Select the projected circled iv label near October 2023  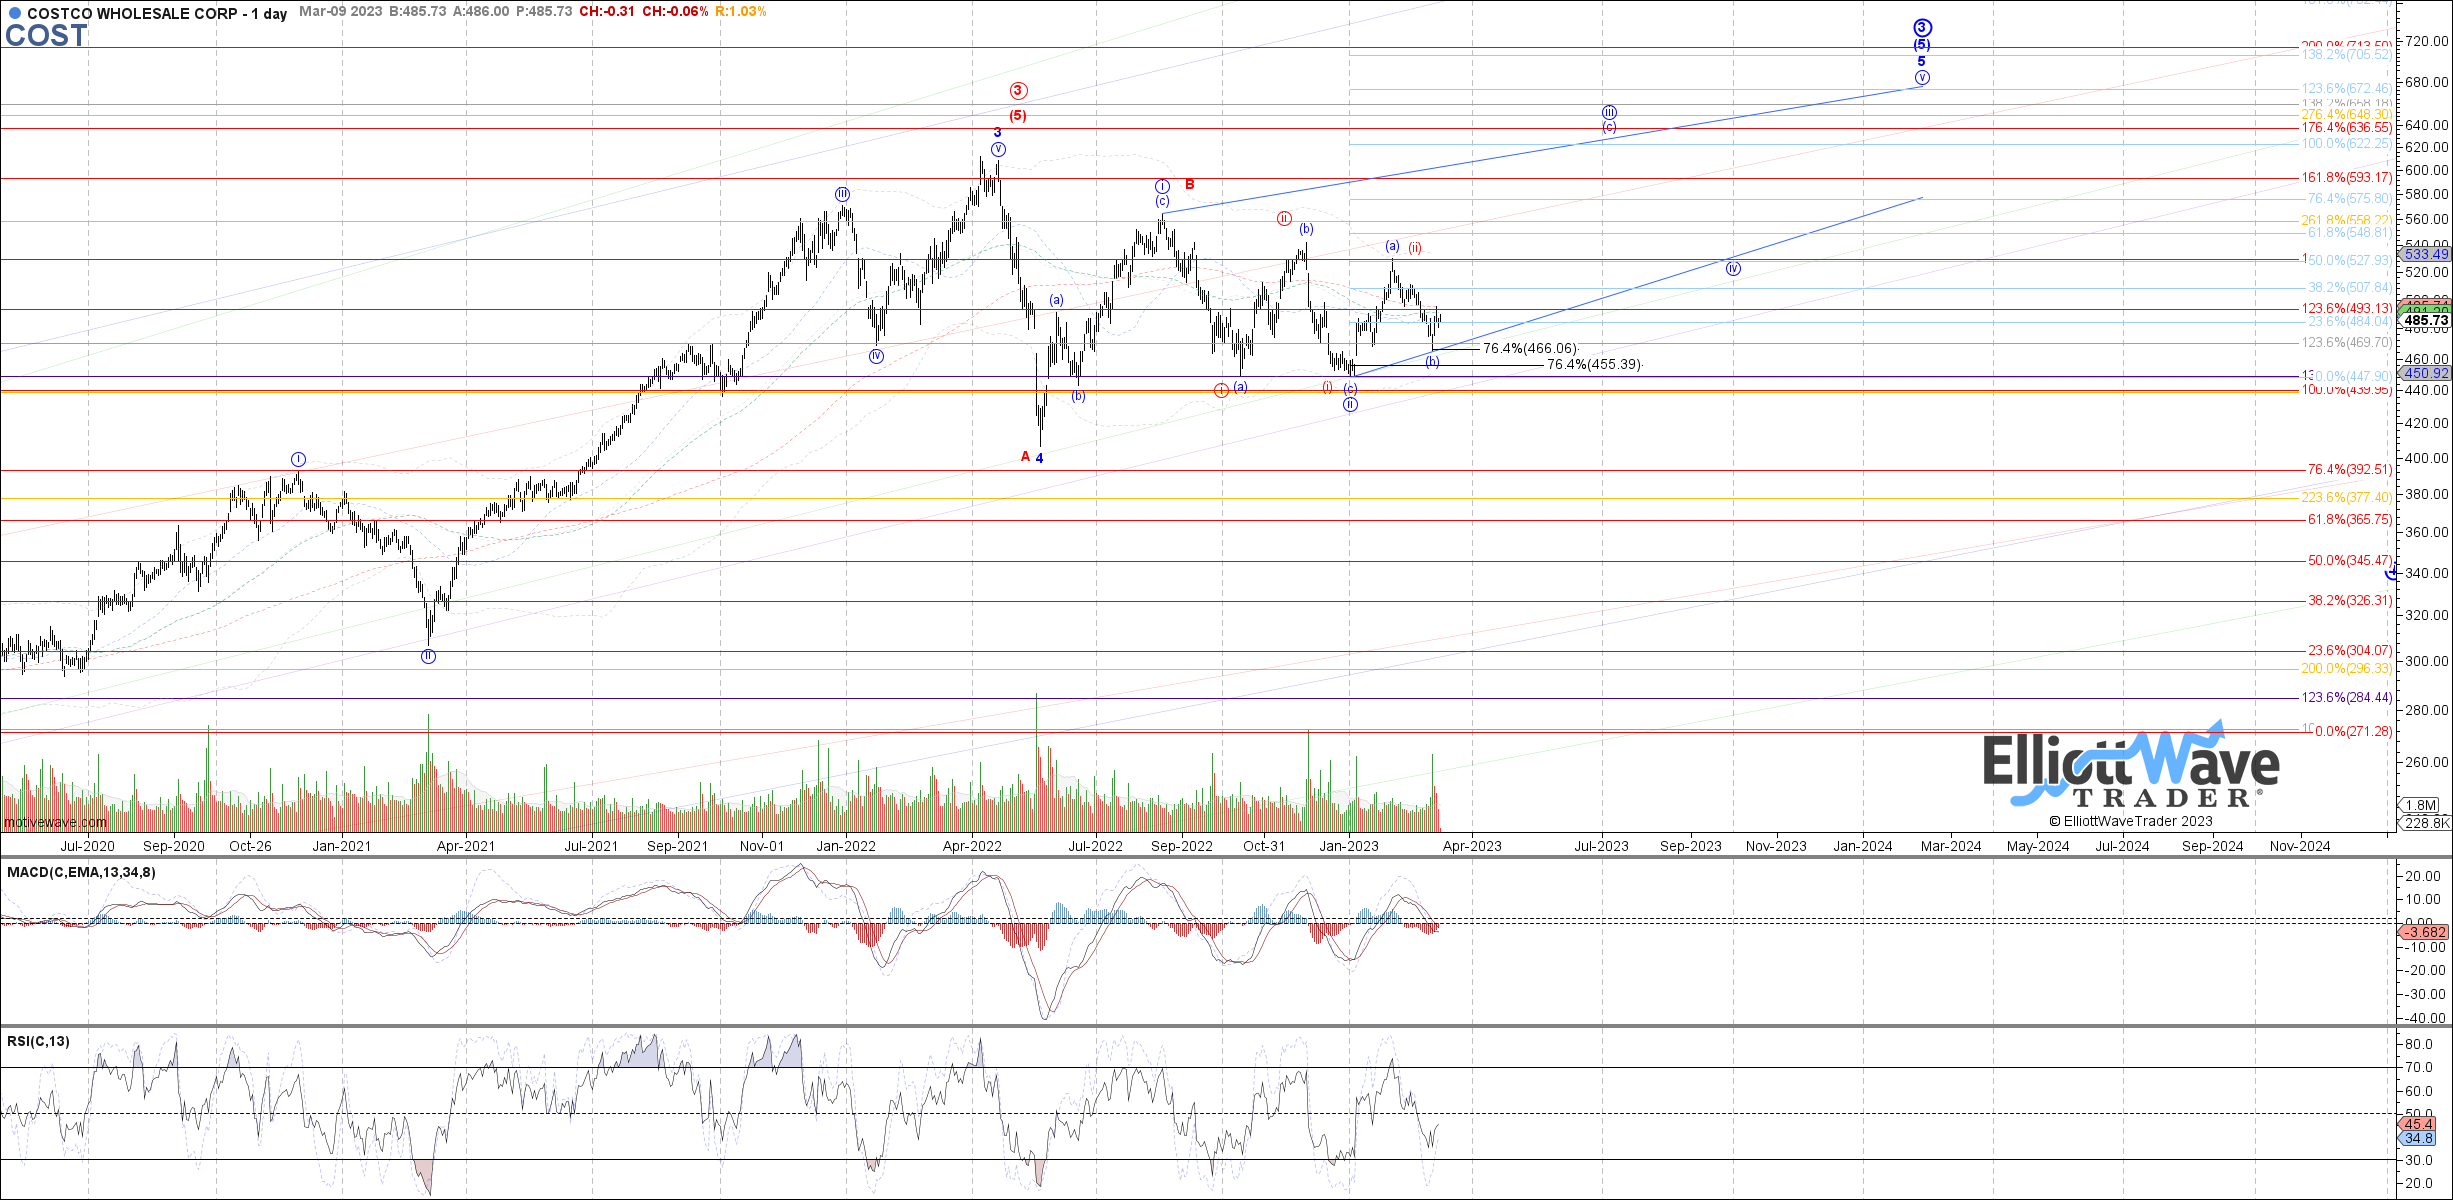[x=1733, y=269]
